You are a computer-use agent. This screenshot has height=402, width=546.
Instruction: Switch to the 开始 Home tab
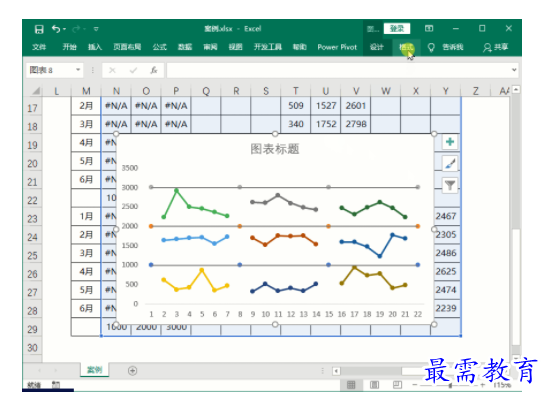(x=69, y=47)
